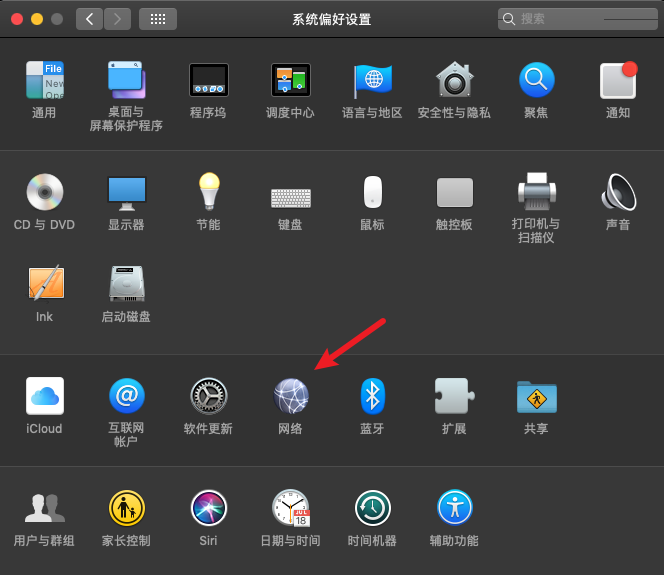Select the 时间机器 Time Machine icon
664x575 pixels.
point(372,508)
